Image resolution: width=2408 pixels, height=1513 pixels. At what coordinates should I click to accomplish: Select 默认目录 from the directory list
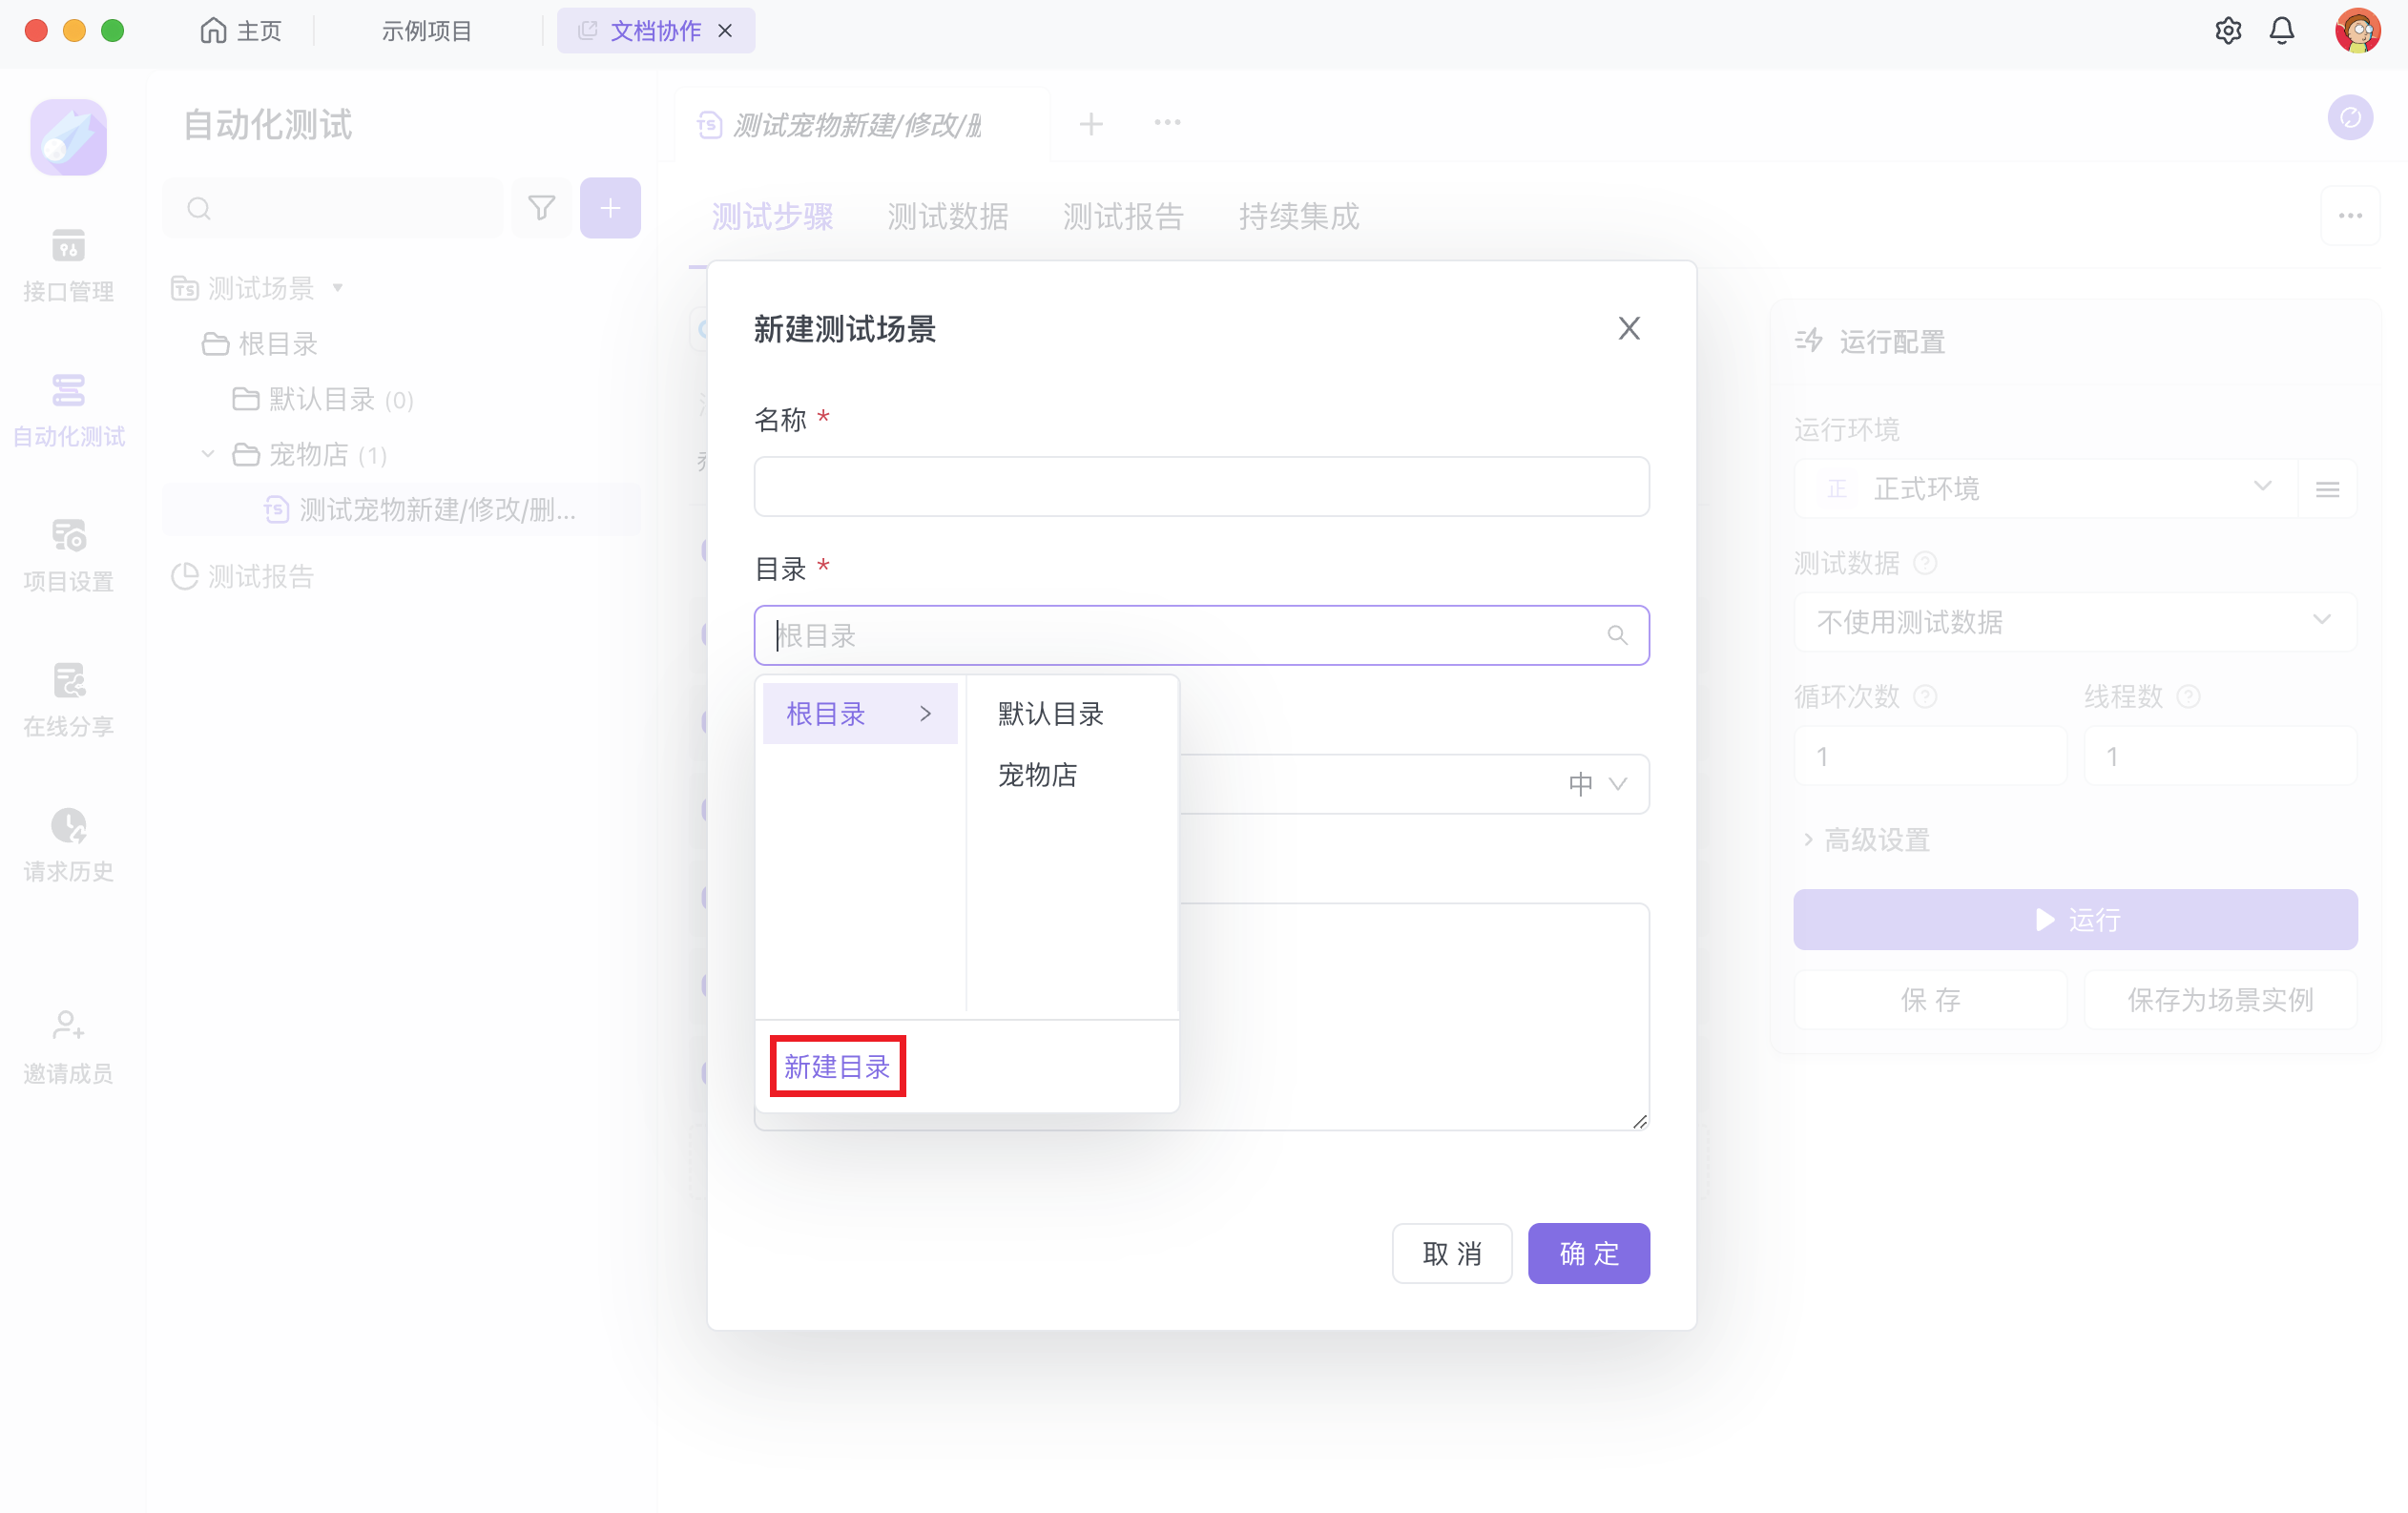click(x=1050, y=714)
